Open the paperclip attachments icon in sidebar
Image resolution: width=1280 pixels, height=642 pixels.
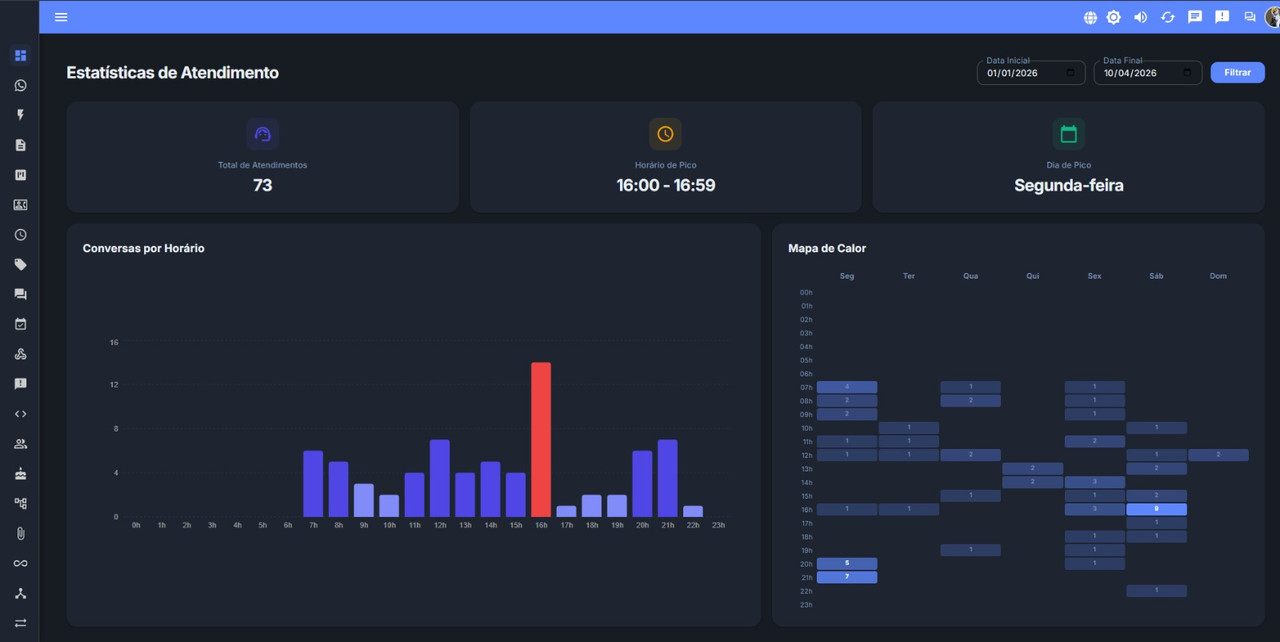20,534
